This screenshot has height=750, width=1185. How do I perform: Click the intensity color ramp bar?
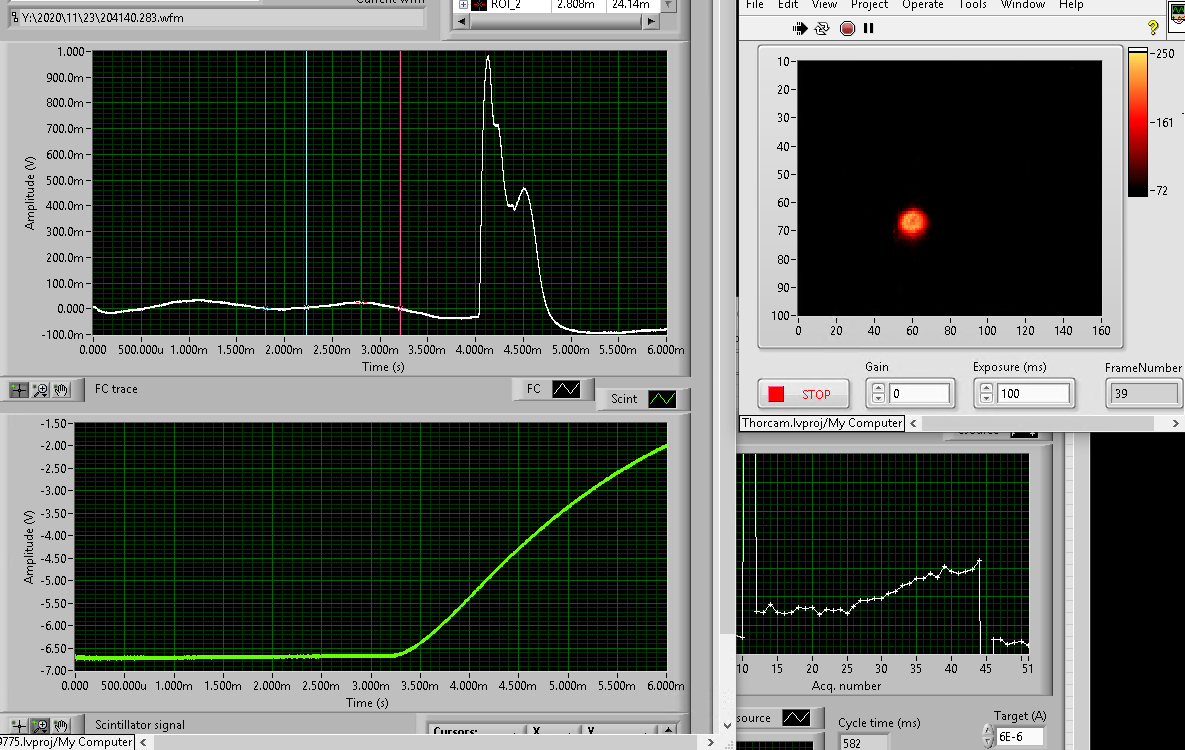[x=1138, y=121]
